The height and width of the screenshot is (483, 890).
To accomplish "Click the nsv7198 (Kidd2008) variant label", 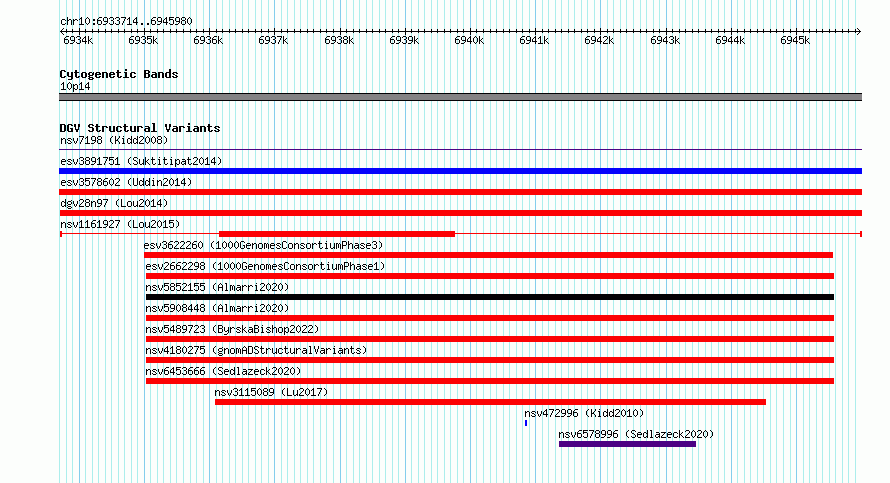I will point(114,140).
